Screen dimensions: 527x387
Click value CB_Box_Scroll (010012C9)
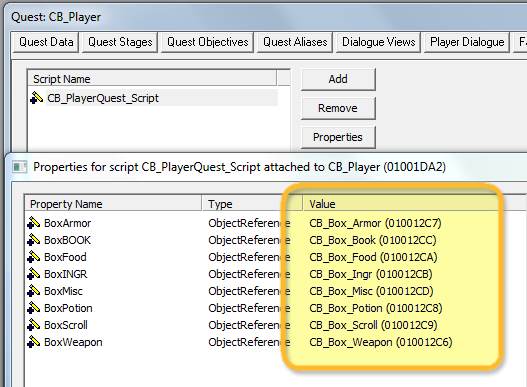373,325
